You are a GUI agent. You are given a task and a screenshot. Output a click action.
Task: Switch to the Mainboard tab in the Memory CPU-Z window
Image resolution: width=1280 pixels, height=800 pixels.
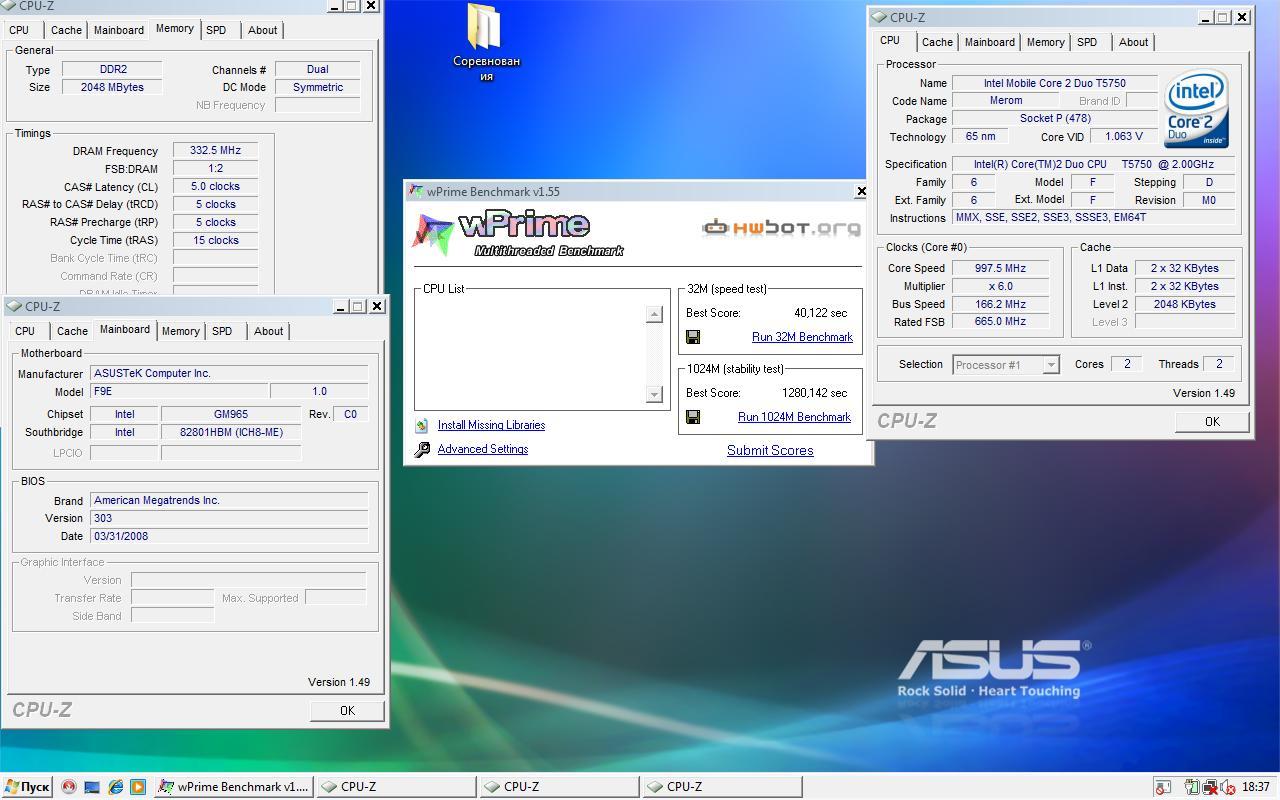(119, 30)
